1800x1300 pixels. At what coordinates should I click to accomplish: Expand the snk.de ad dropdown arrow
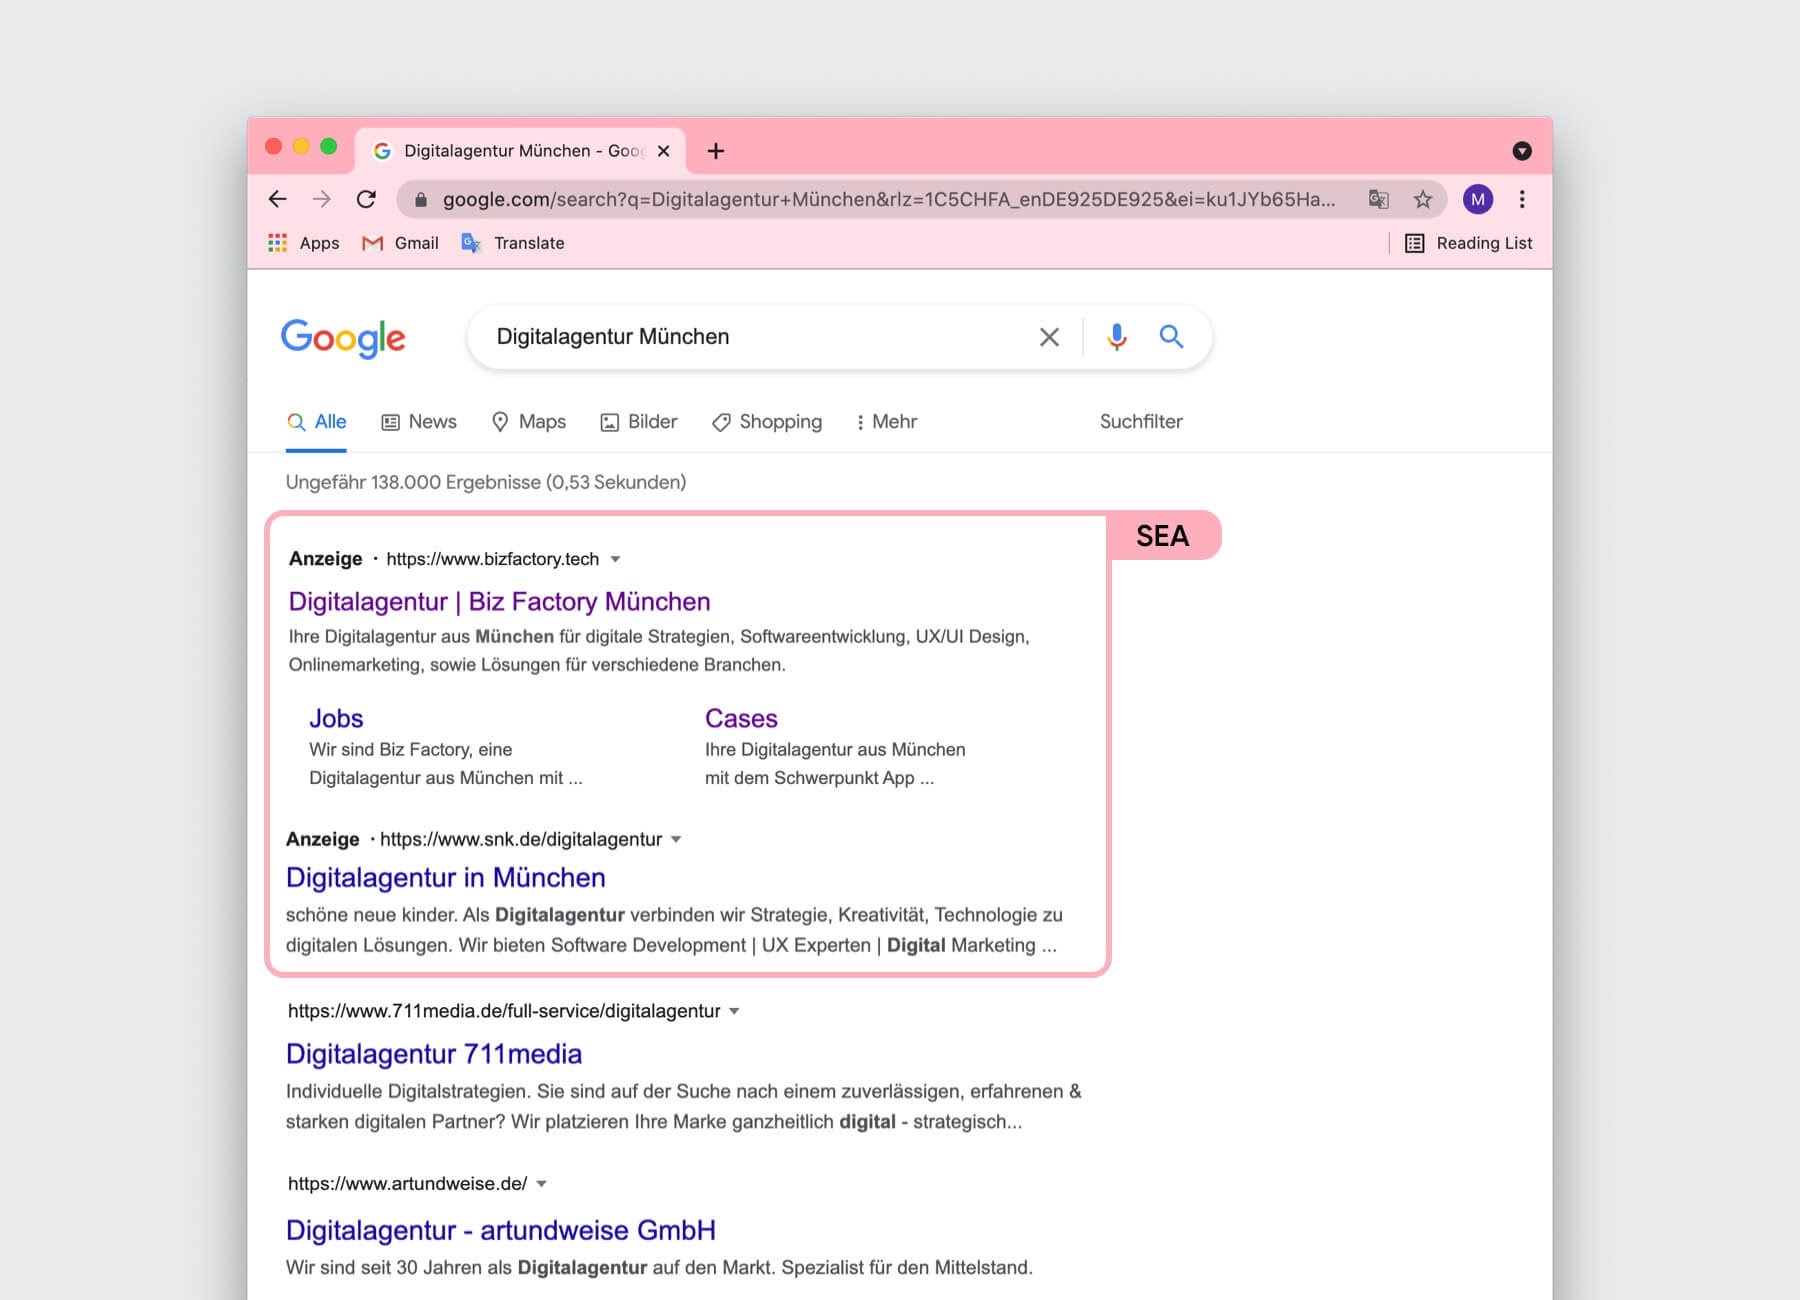pyautogui.click(x=676, y=840)
